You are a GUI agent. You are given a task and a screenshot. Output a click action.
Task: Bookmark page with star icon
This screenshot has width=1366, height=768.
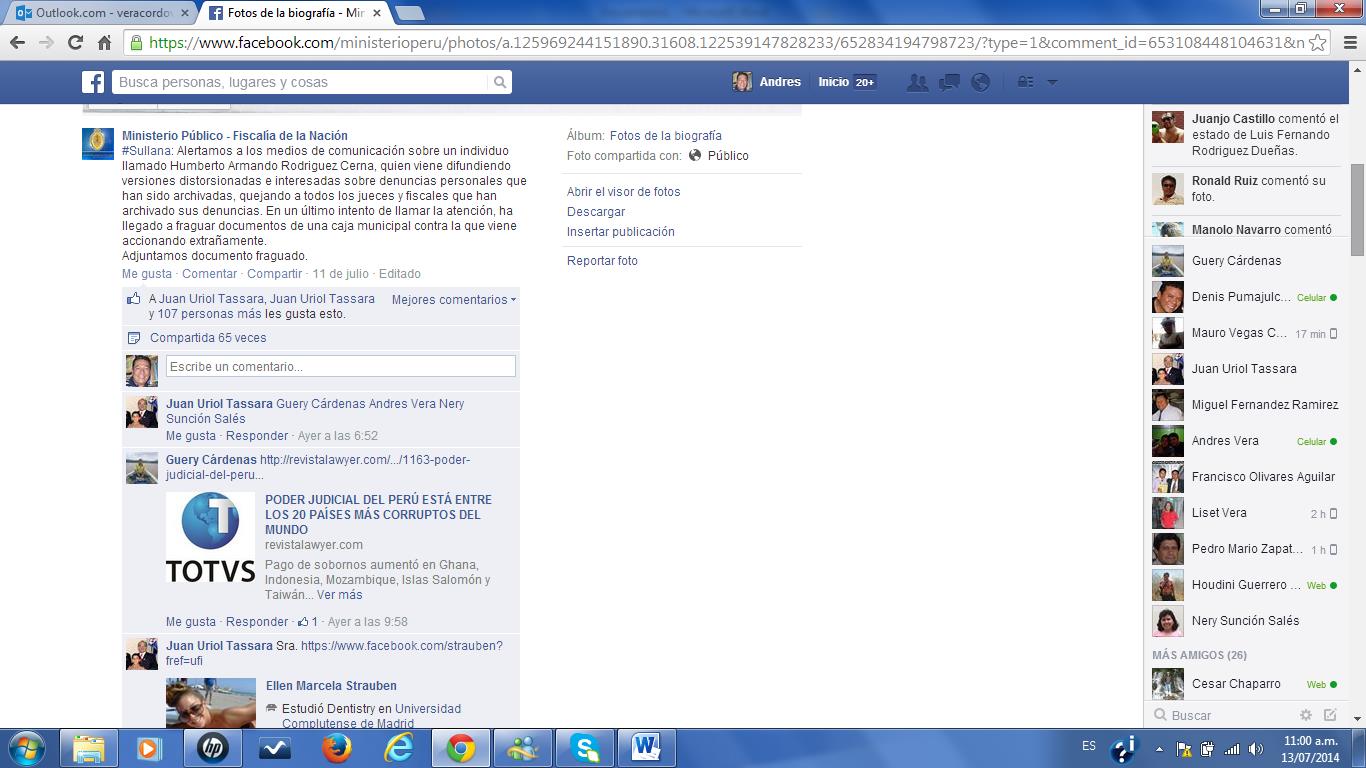pos(1318,42)
